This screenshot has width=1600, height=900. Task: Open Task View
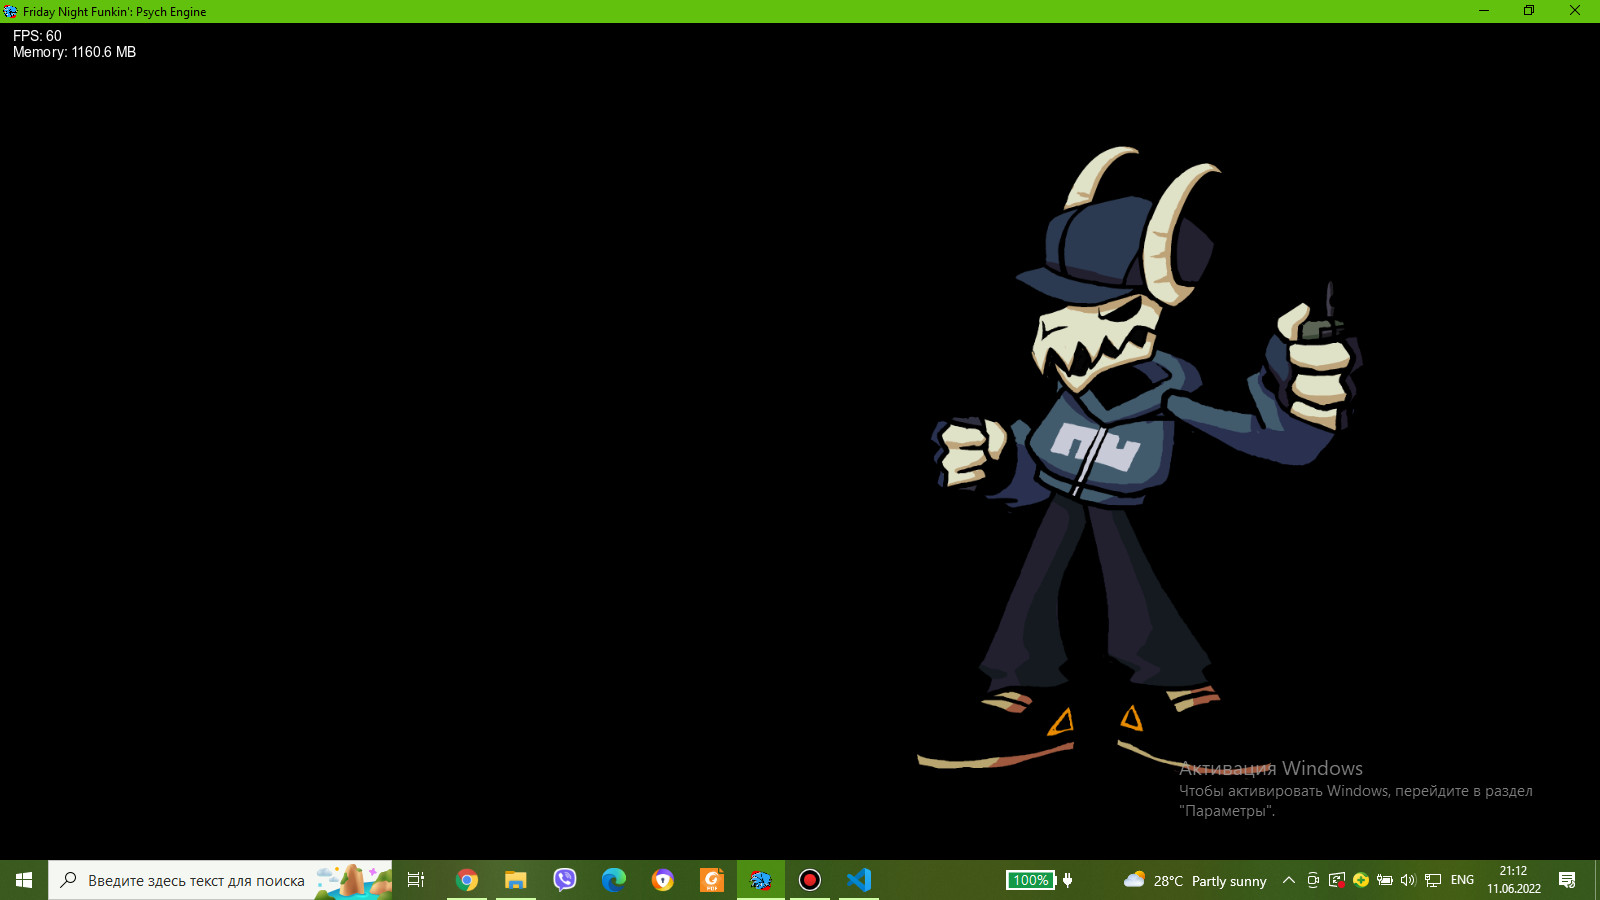(415, 880)
